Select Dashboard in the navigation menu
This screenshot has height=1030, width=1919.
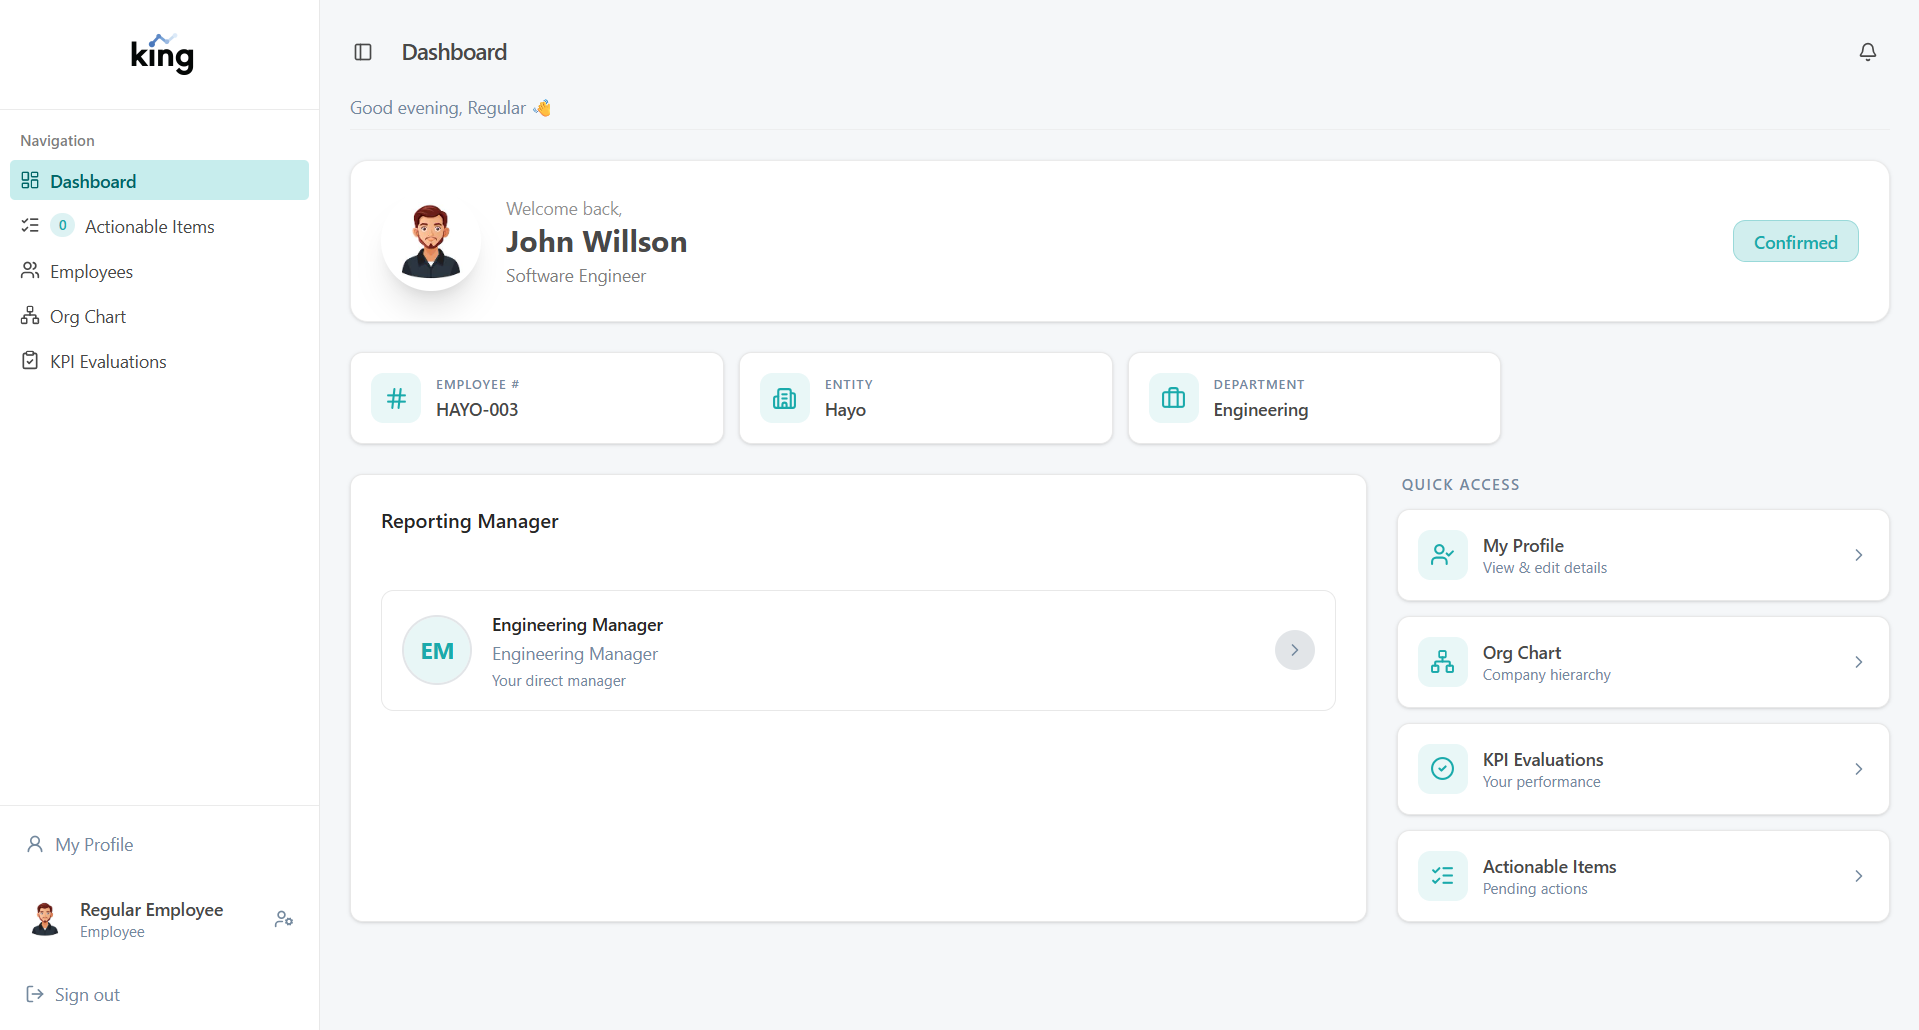159,180
